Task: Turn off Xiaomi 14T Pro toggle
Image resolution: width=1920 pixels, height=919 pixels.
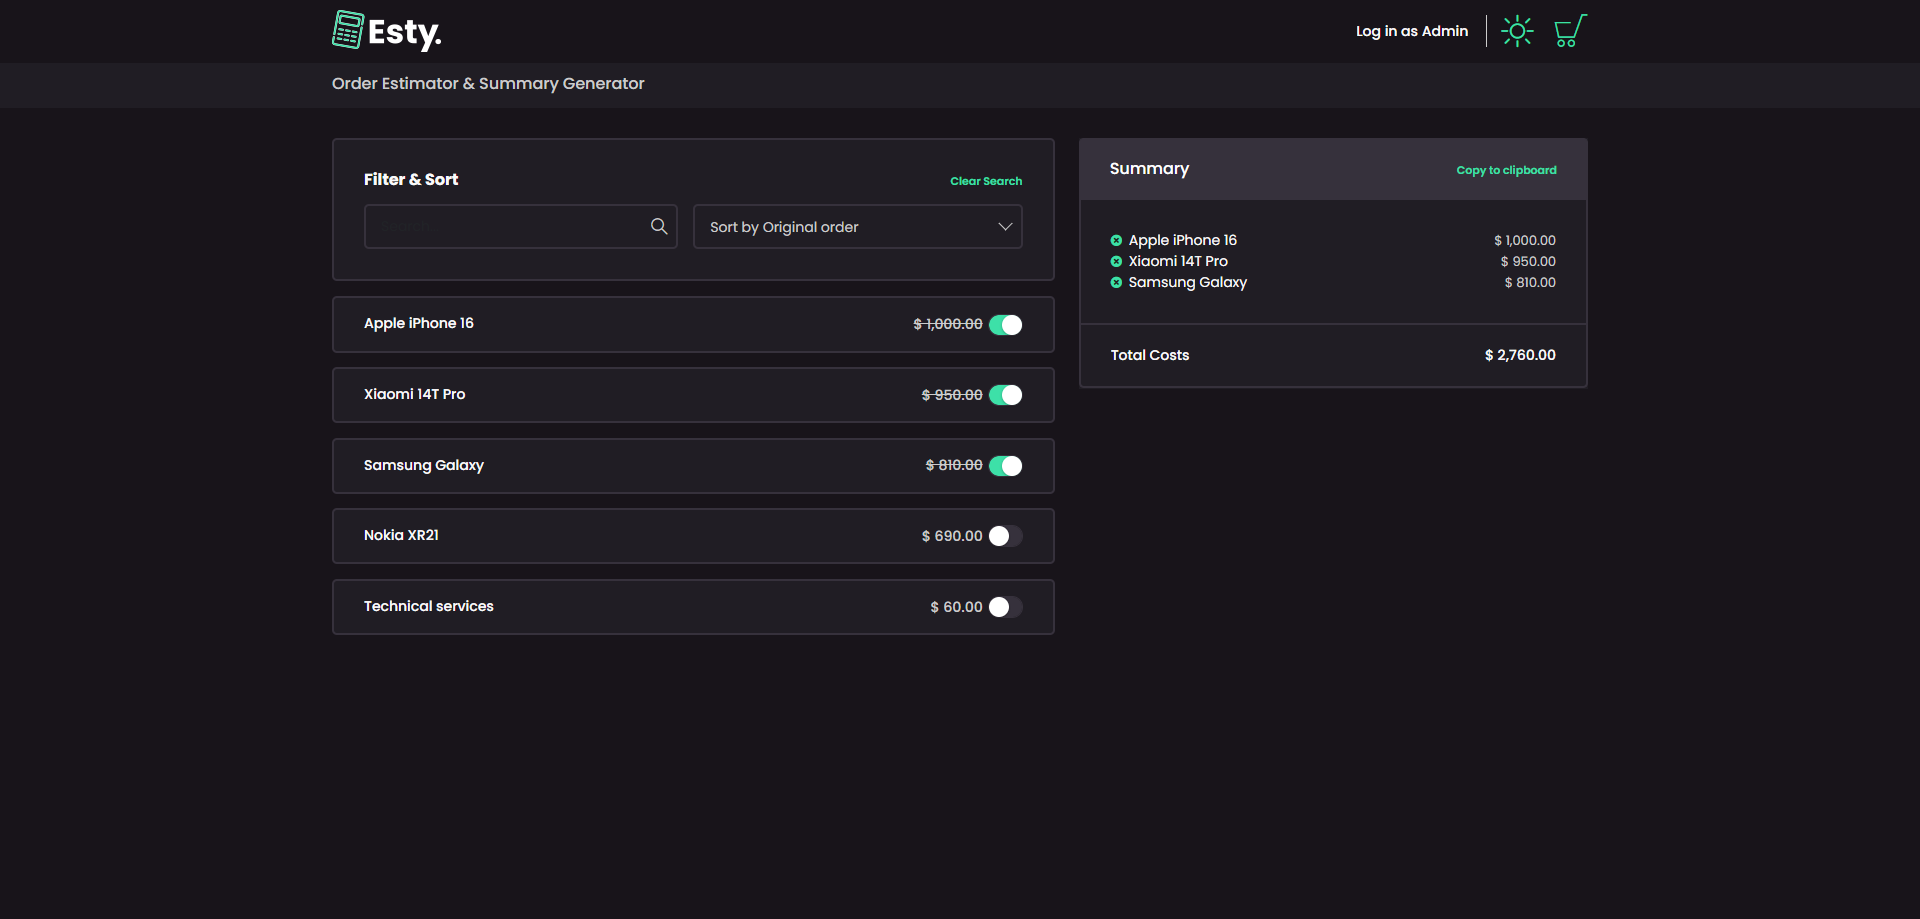Action: pos(1005,395)
